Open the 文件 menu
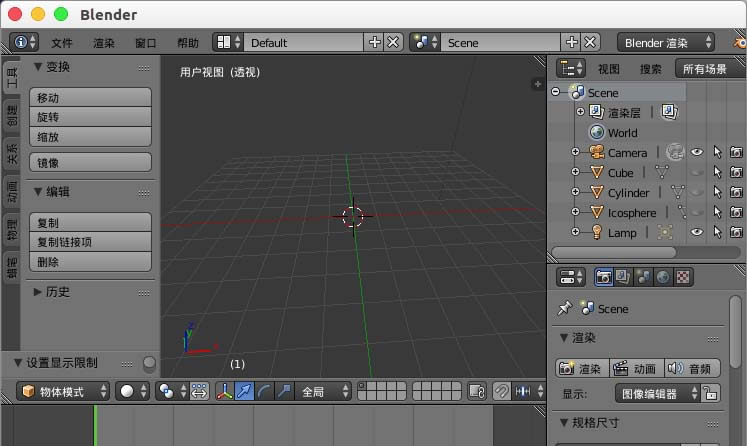747x446 pixels. click(62, 43)
